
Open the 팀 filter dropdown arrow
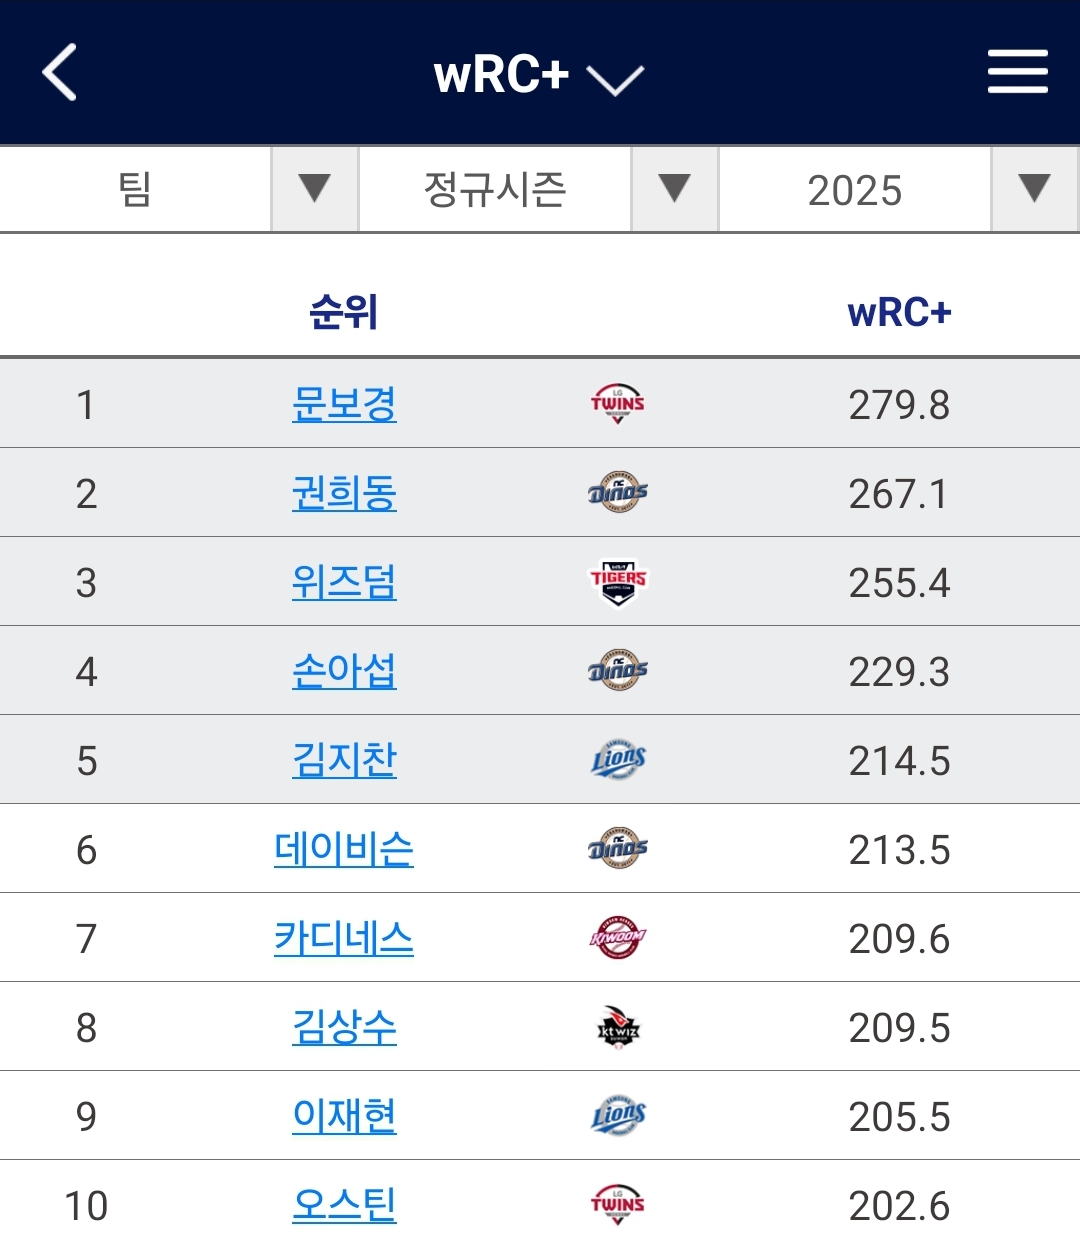(315, 189)
